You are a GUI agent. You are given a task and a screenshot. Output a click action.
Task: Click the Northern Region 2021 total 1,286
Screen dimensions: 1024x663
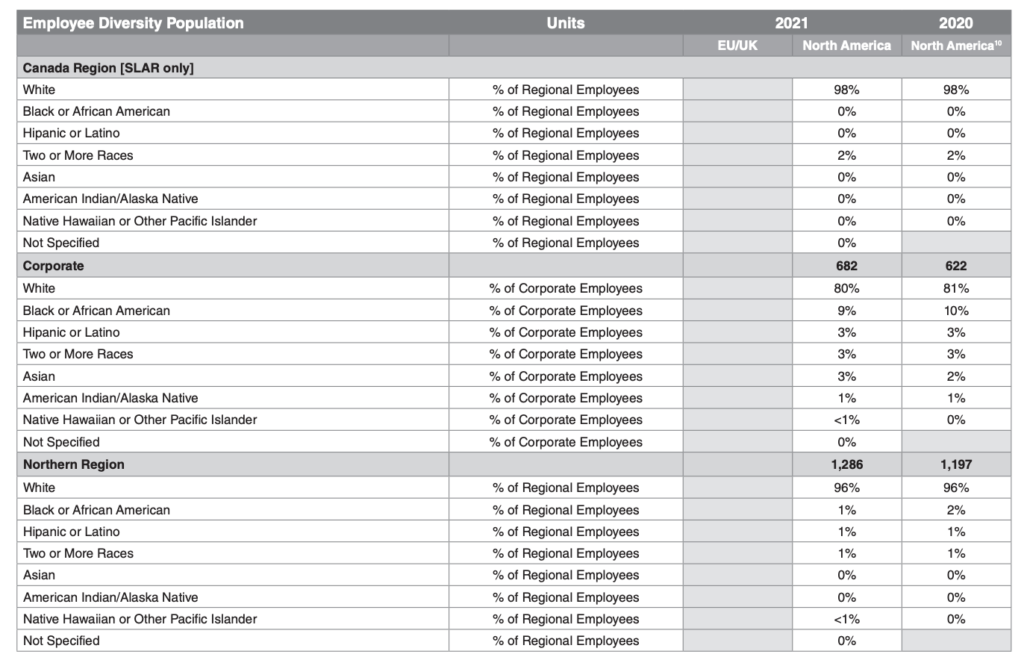click(x=846, y=465)
